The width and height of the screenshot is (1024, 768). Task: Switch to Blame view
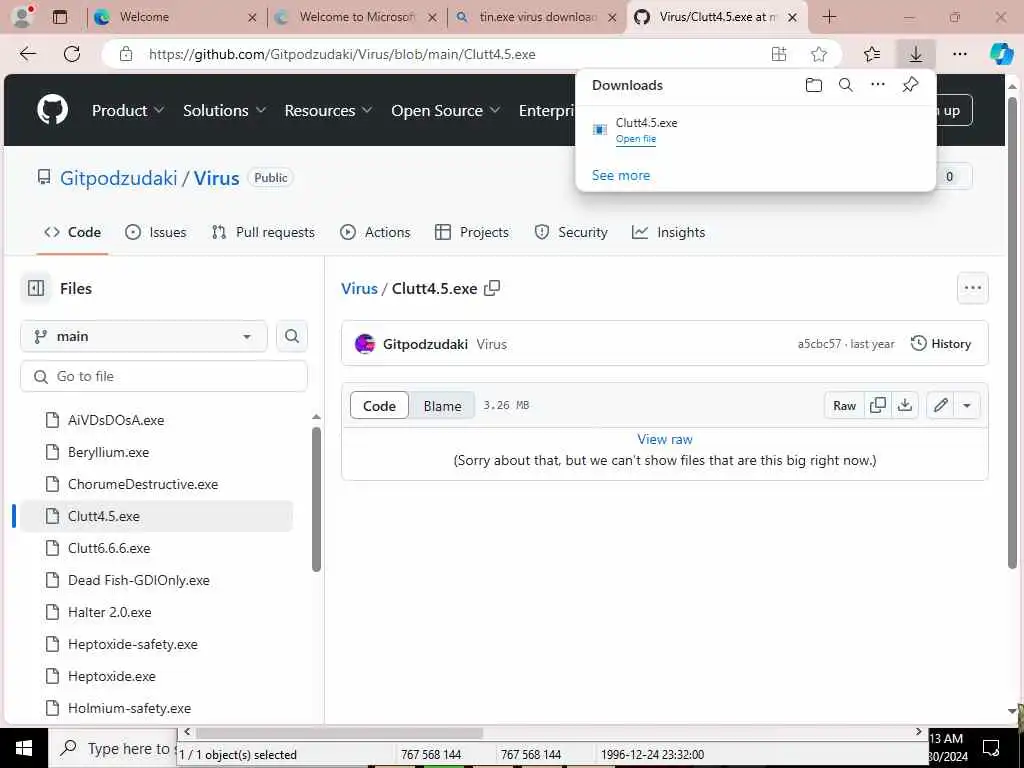click(442, 406)
